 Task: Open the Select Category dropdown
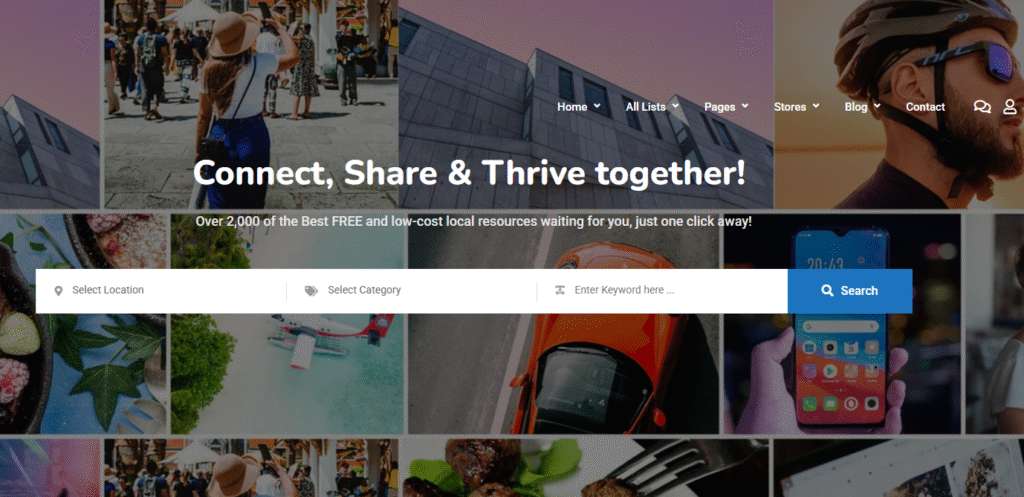tap(411, 291)
